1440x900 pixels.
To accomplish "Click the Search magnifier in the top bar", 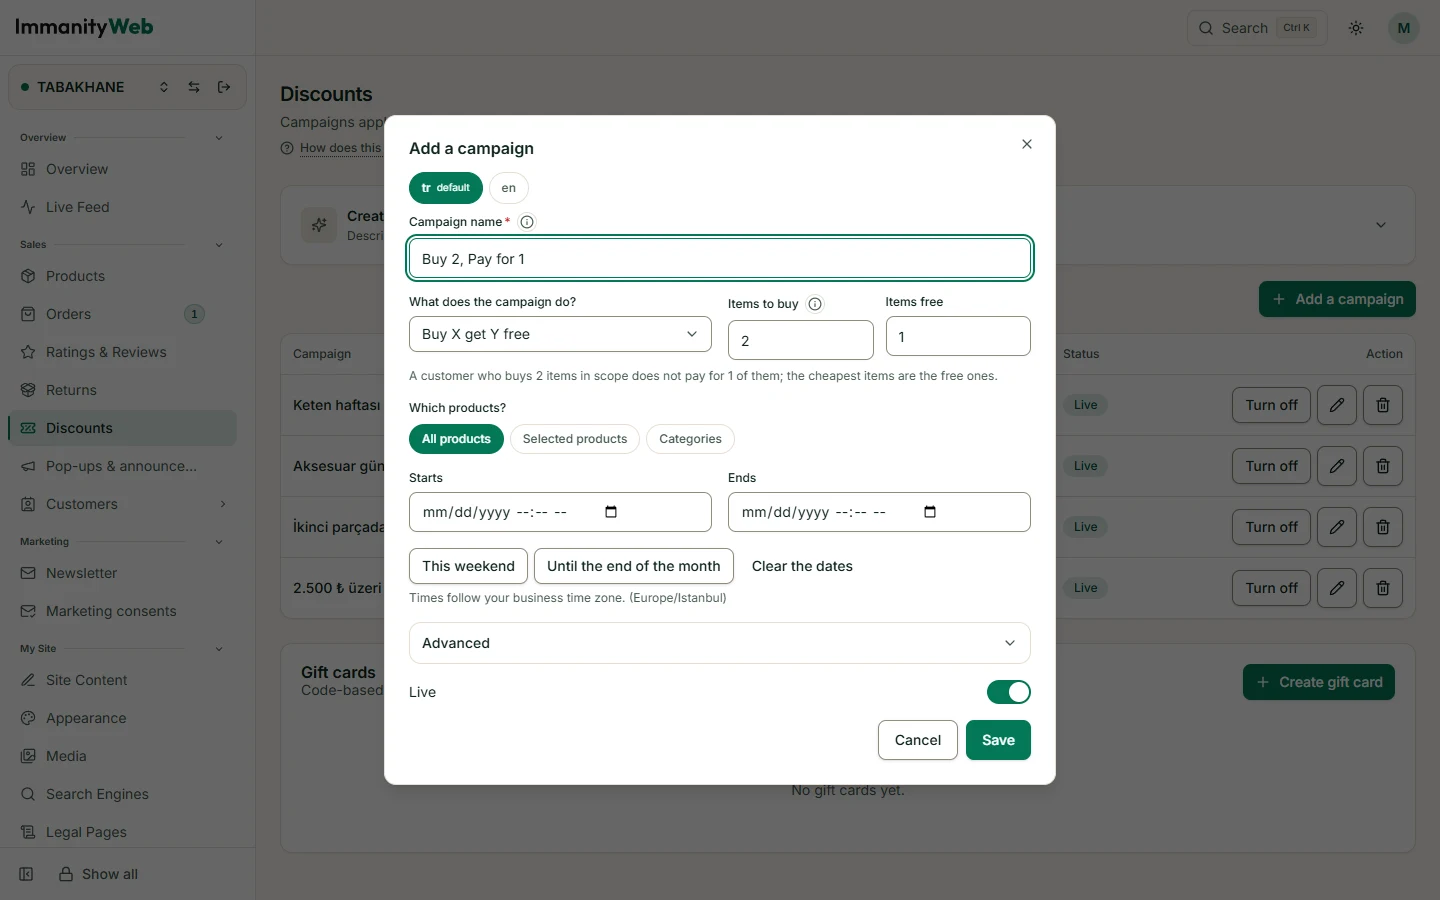I will click(1206, 28).
